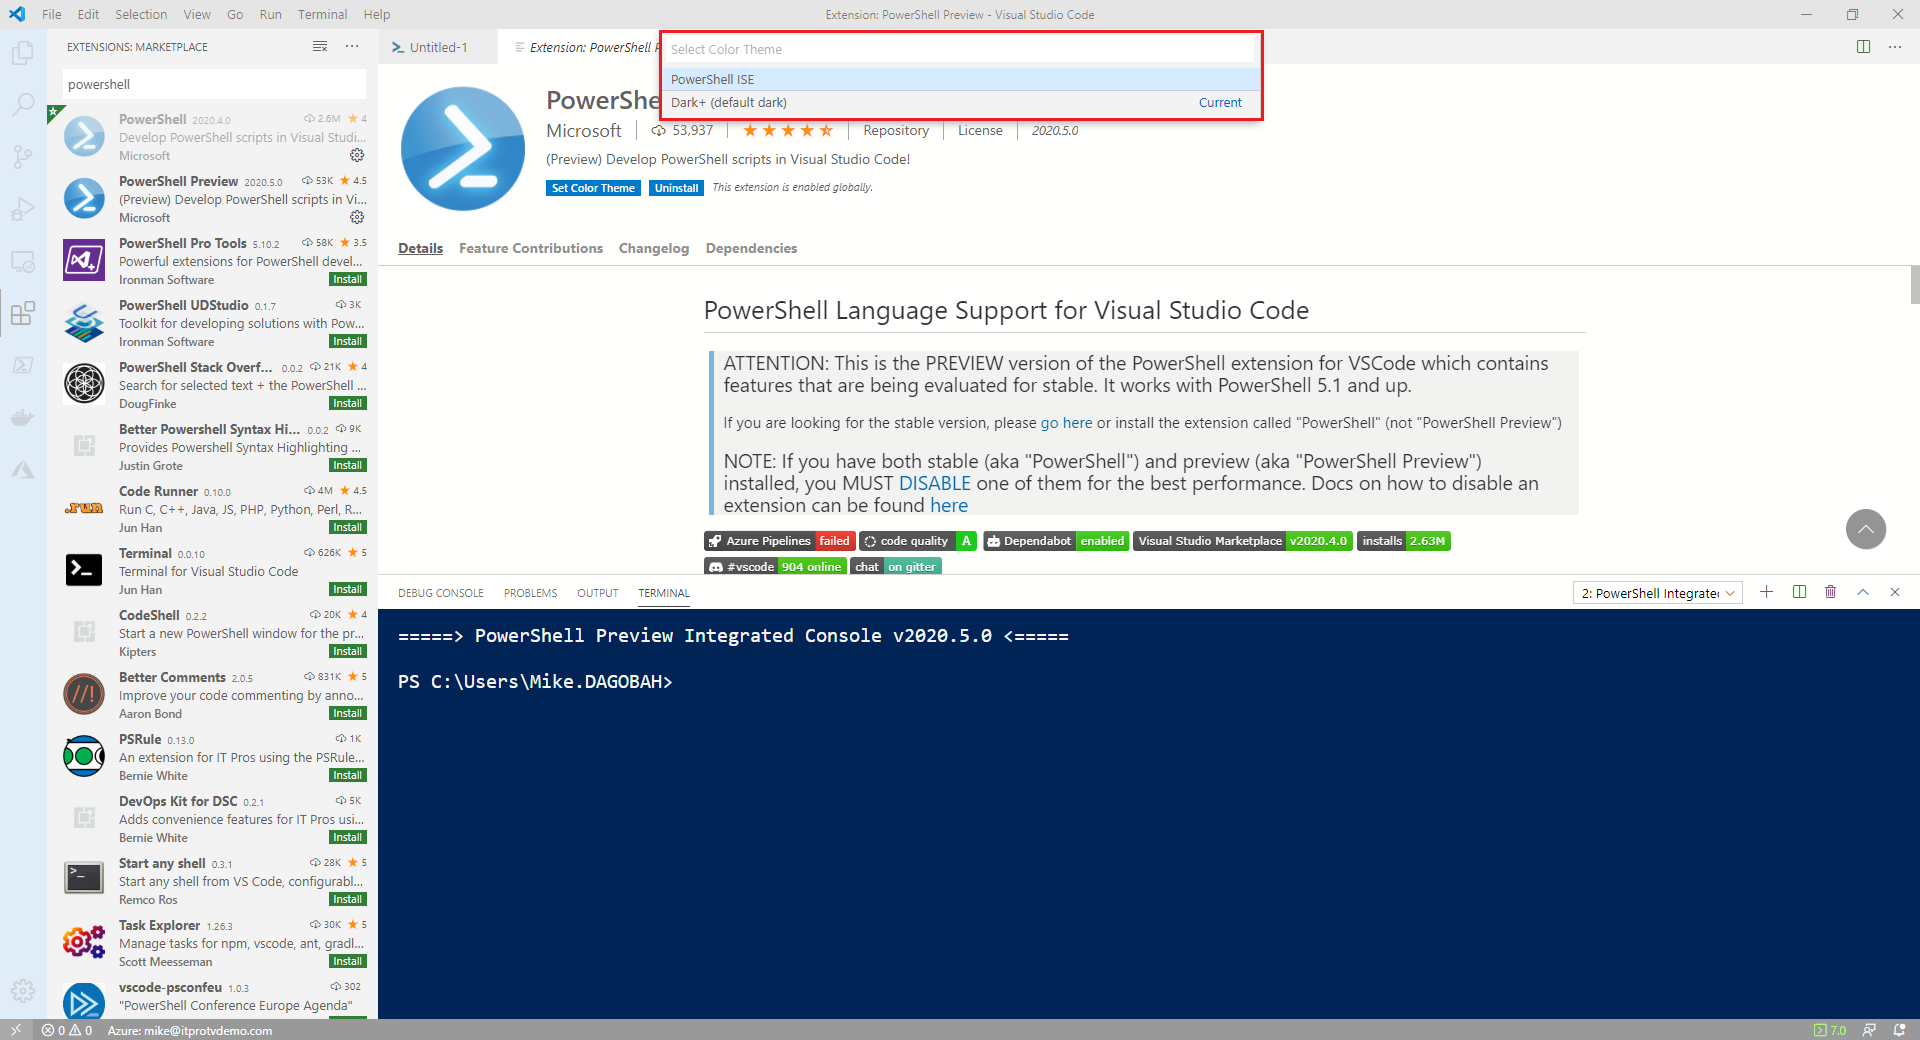Open the Extensions view icon
The height and width of the screenshot is (1040, 1920).
coord(22,314)
